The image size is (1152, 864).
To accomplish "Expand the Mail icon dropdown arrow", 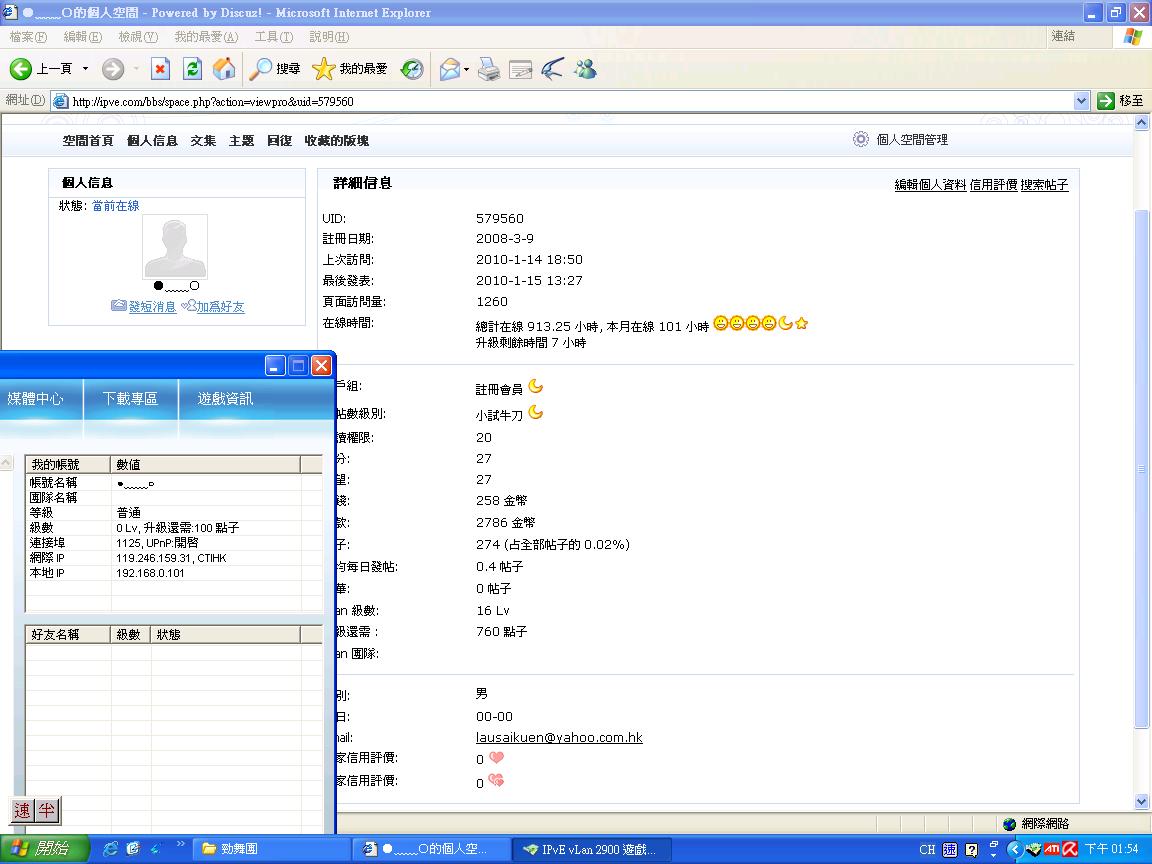I will point(466,69).
